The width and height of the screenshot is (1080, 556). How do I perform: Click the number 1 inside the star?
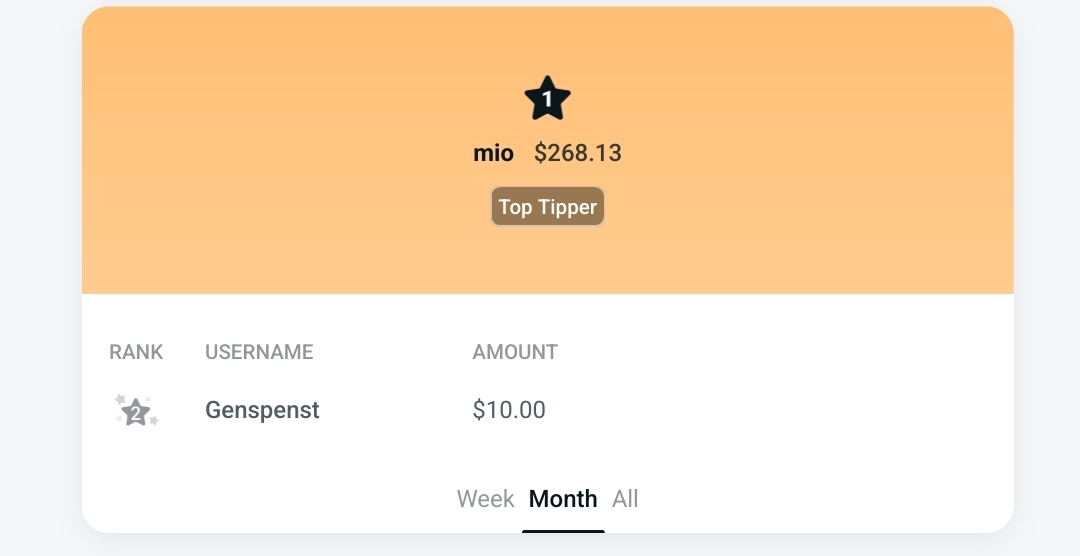[547, 100]
